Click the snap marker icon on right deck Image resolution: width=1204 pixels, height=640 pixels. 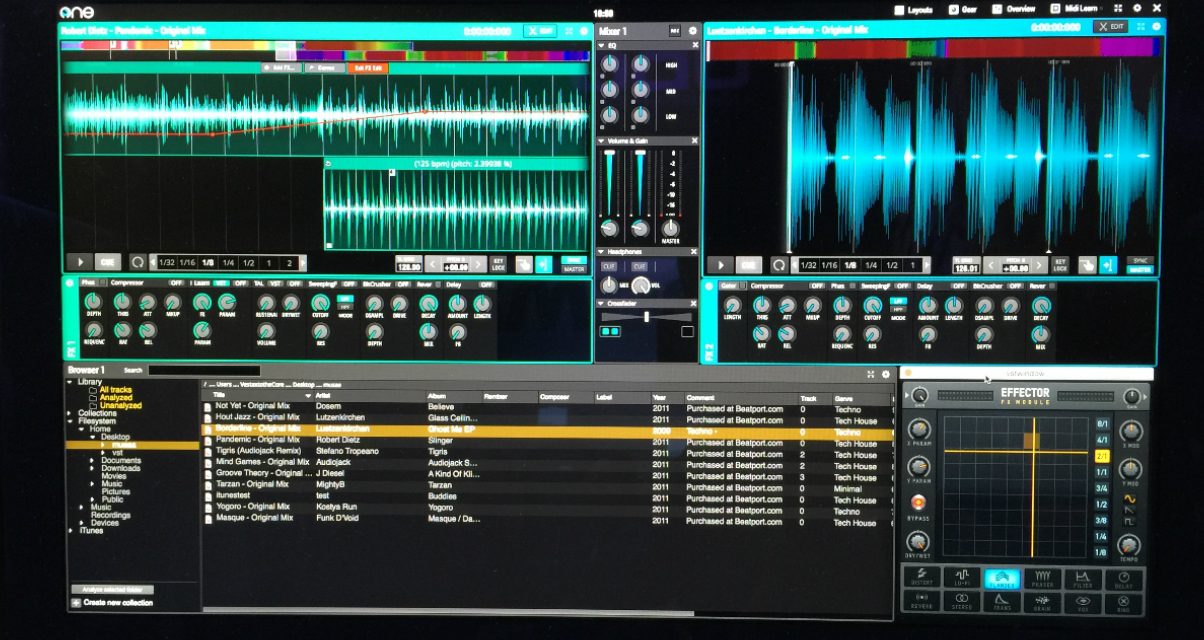coord(1108,265)
